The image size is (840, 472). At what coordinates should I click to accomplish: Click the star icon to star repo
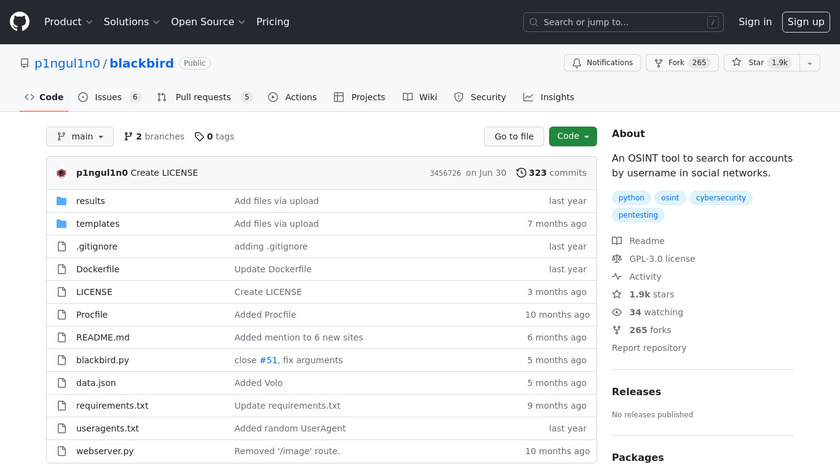(737, 63)
